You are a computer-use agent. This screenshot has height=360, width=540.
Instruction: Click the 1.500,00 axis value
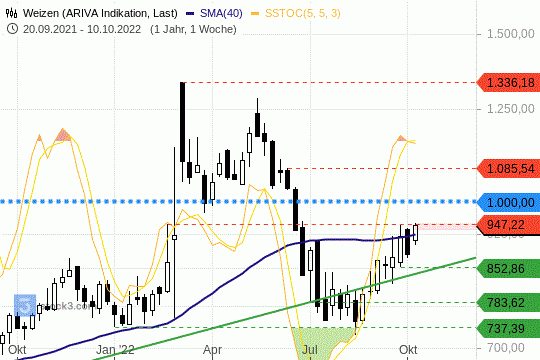[510, 34]
